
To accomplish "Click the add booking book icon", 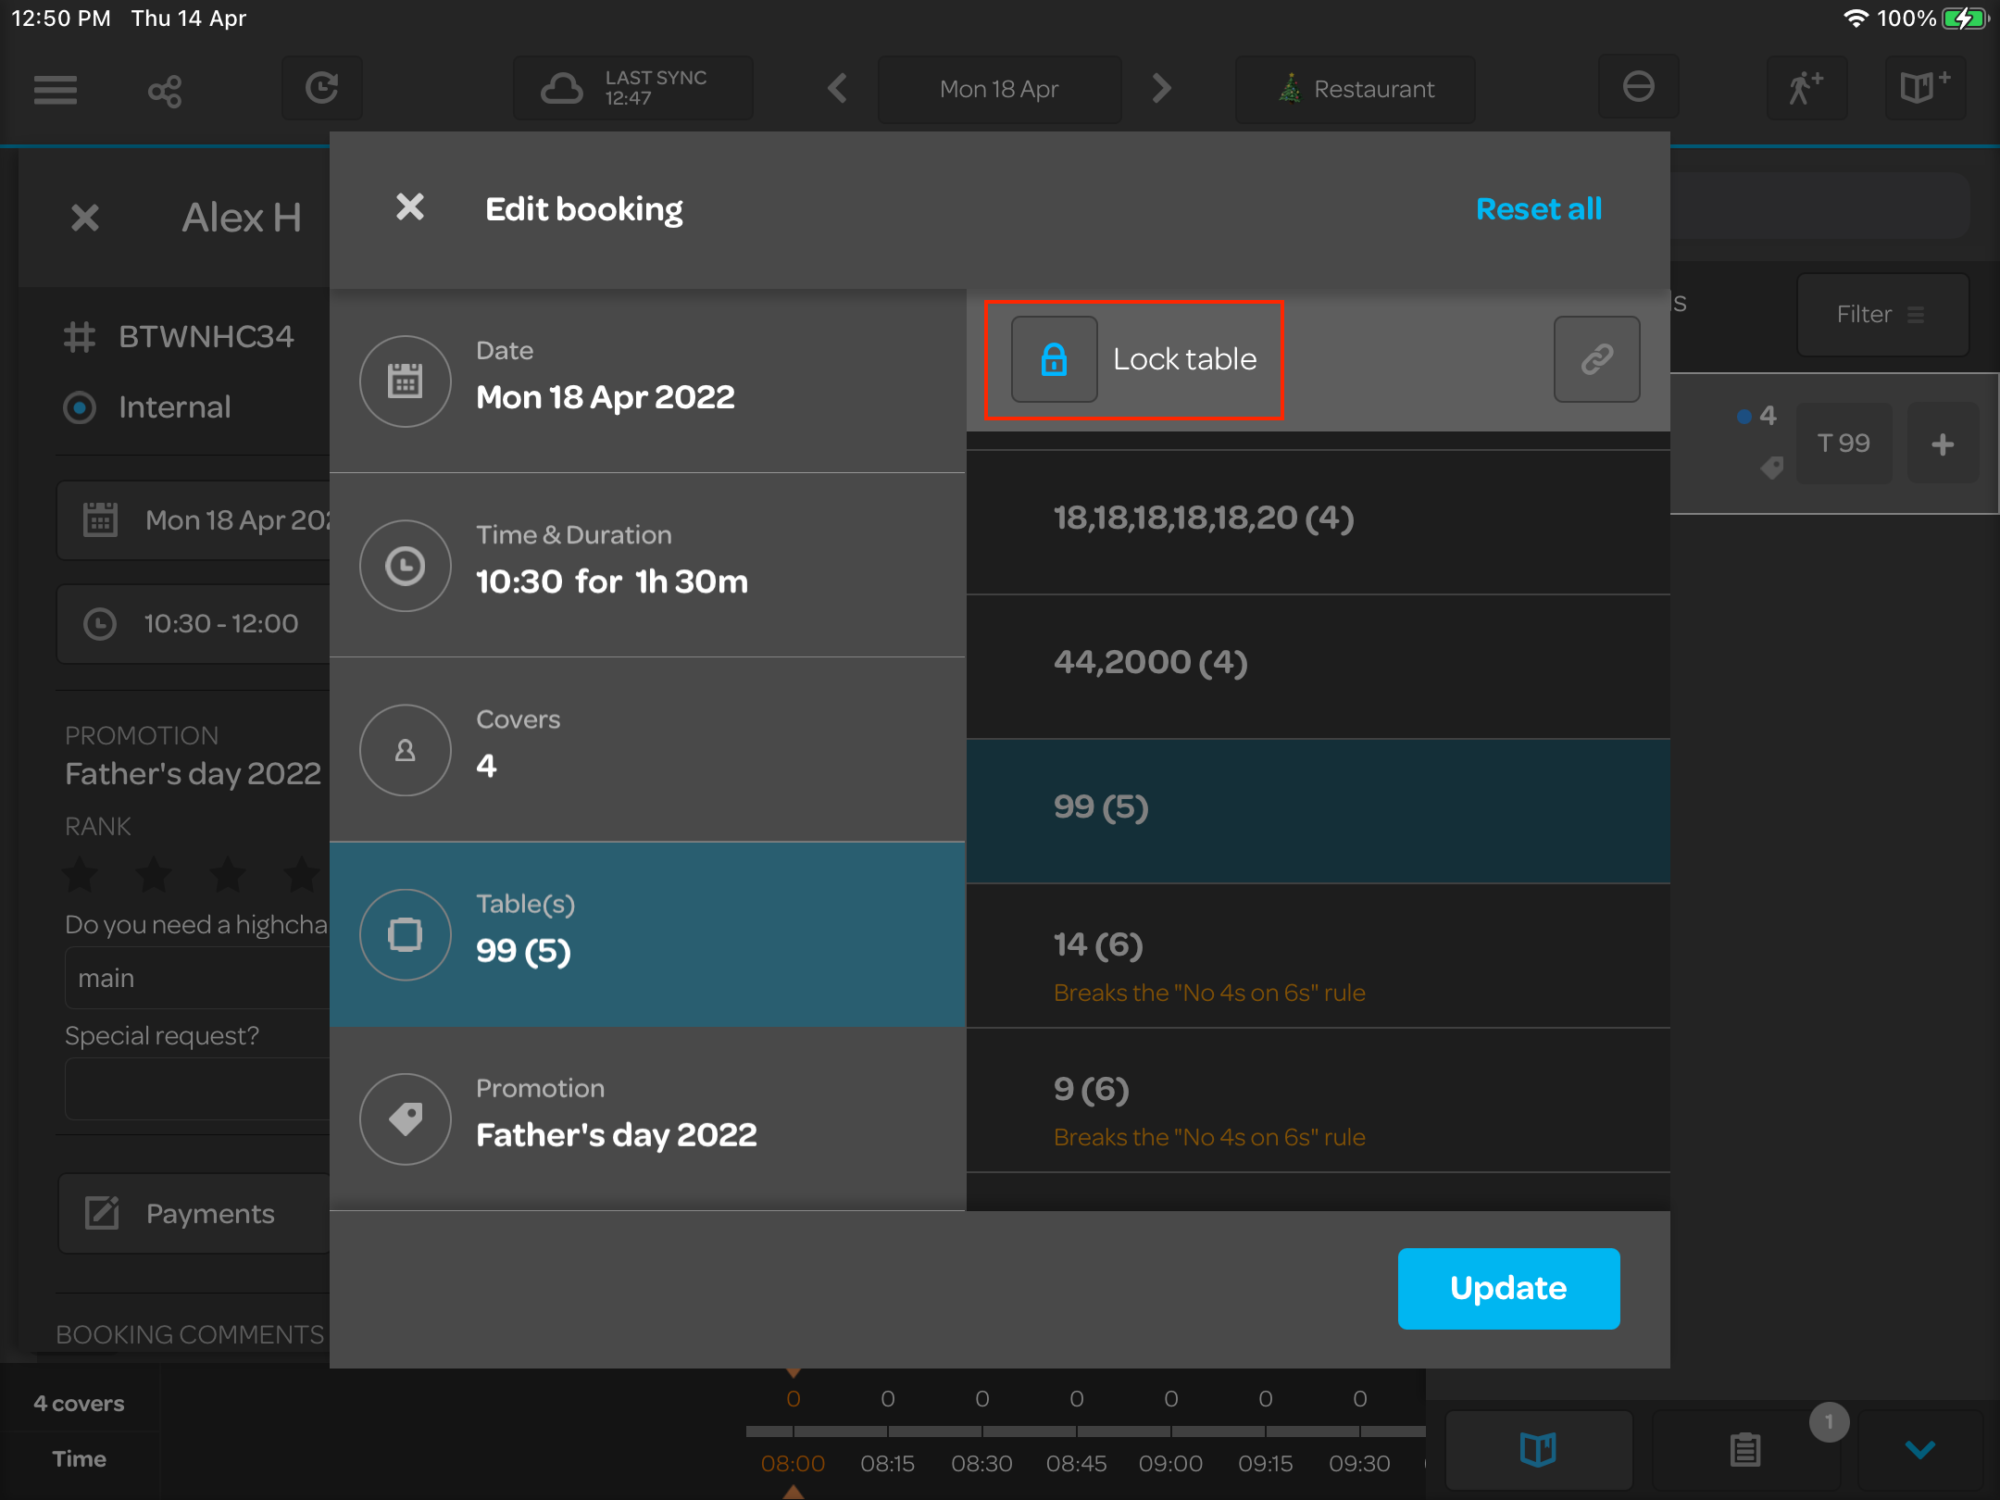I will pyautogui.click(x=1924, y=88).
